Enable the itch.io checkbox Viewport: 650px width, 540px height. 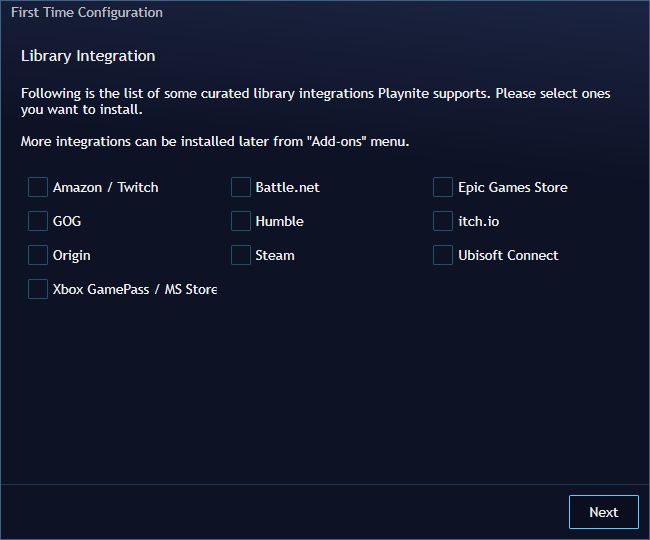443,221
